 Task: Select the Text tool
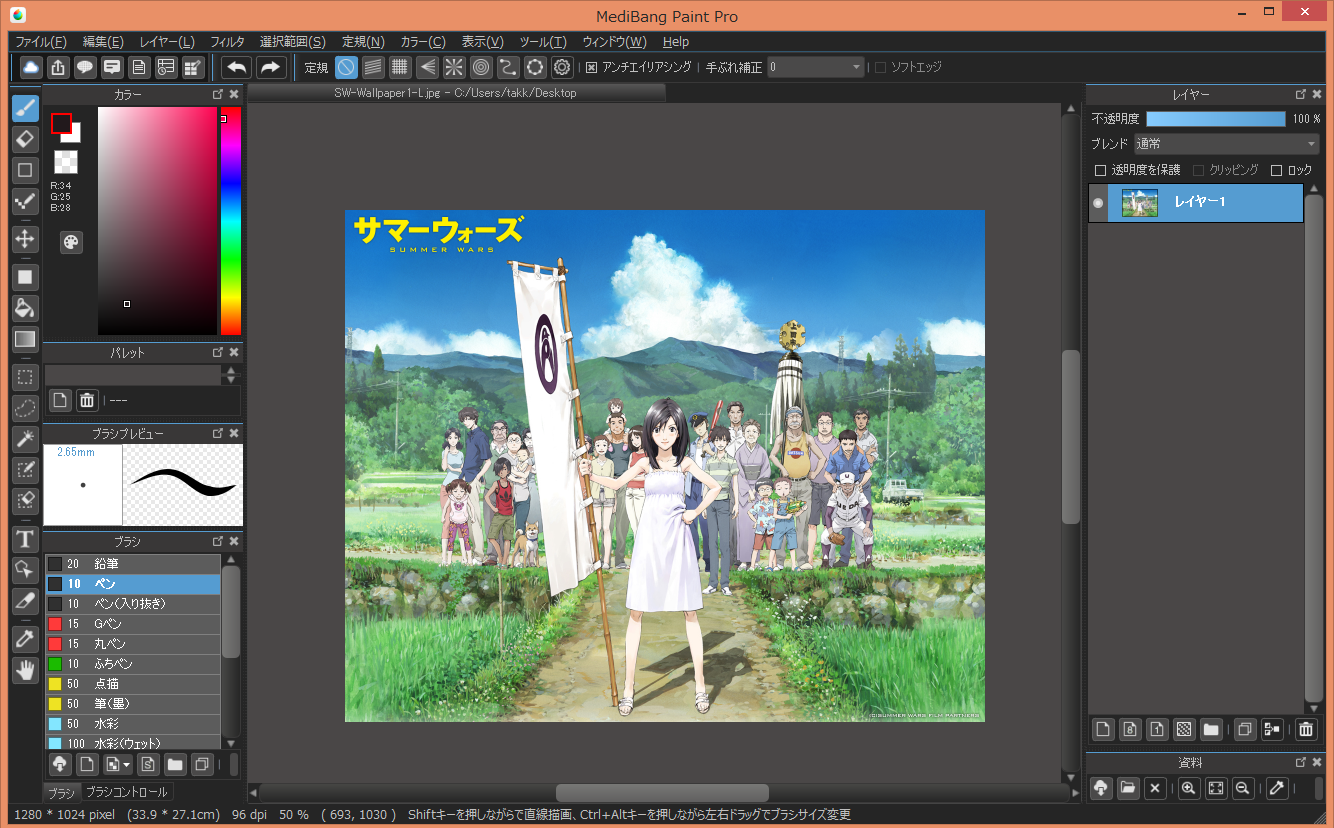tap(26, 539)
